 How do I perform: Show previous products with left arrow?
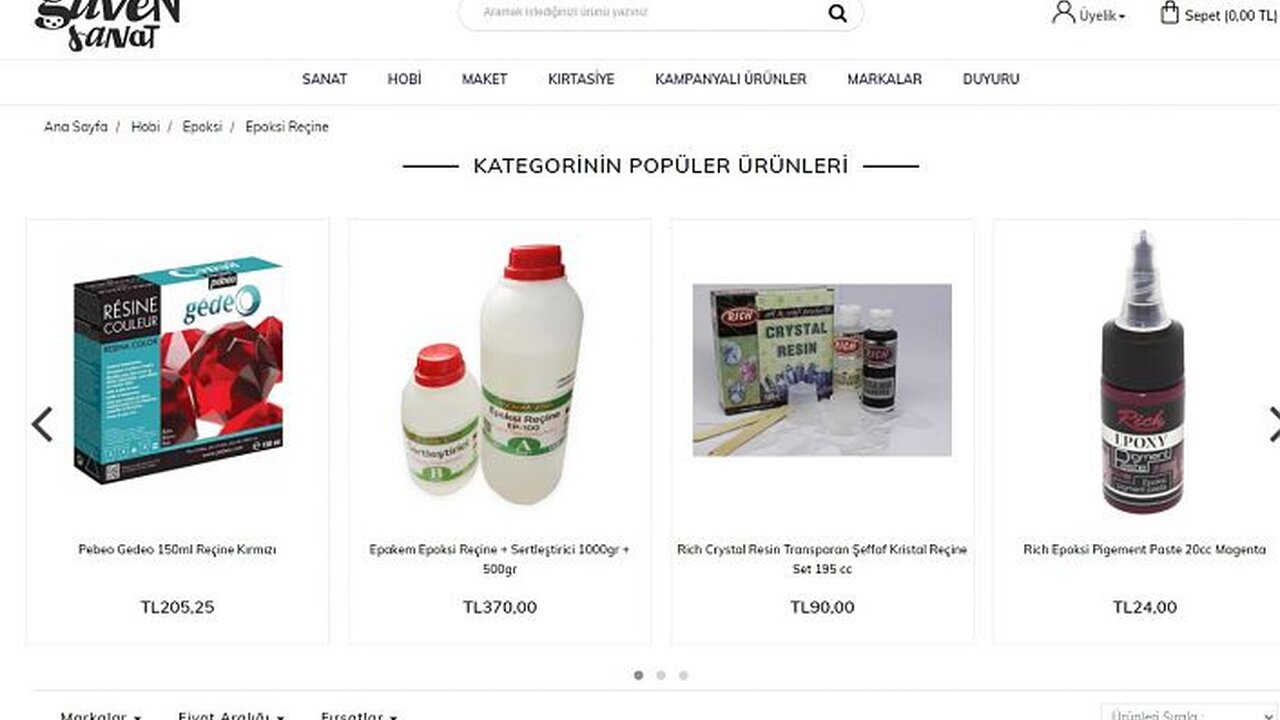[x=42, y=424]
